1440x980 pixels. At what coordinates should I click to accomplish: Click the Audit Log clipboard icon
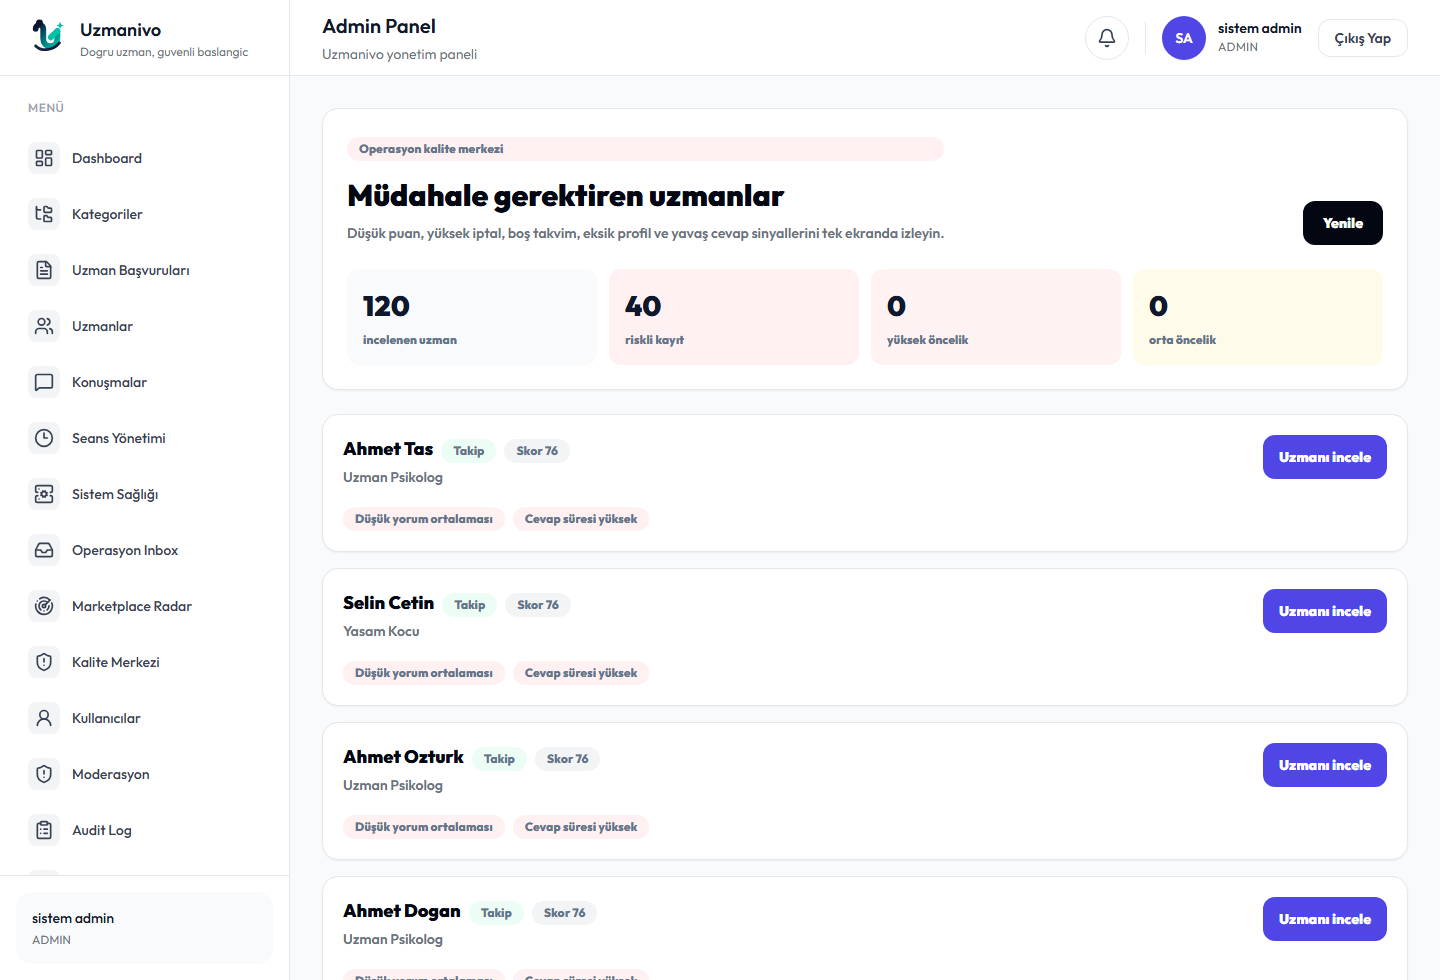[44, 830]
